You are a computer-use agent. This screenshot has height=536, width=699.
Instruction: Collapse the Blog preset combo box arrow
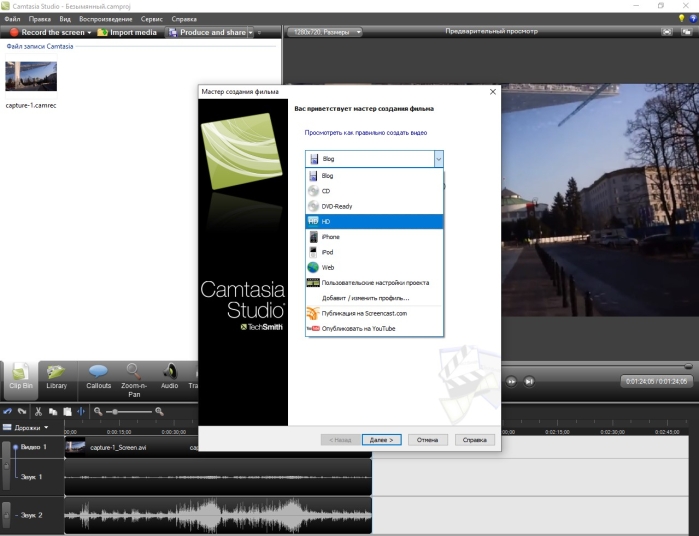click(439, 159)
